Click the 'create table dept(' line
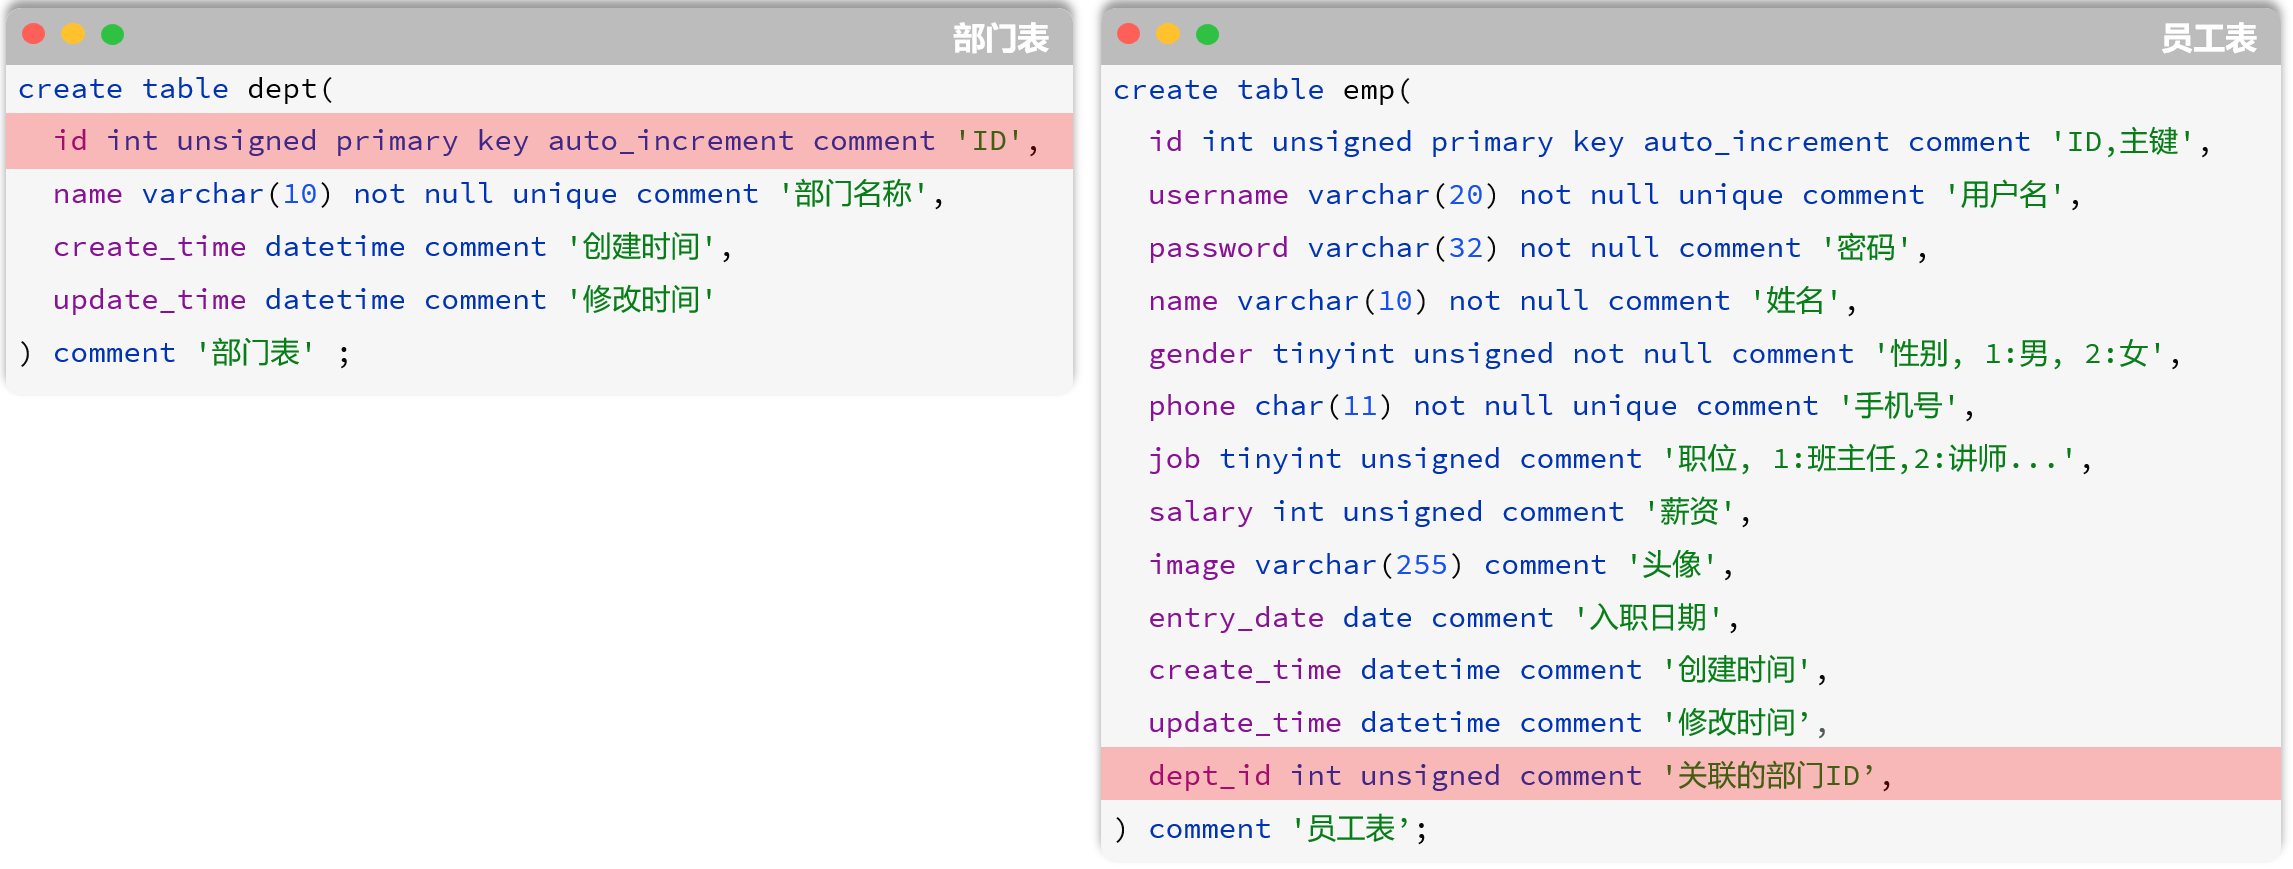The image size is (2293, 869). [x=176, y=89]
